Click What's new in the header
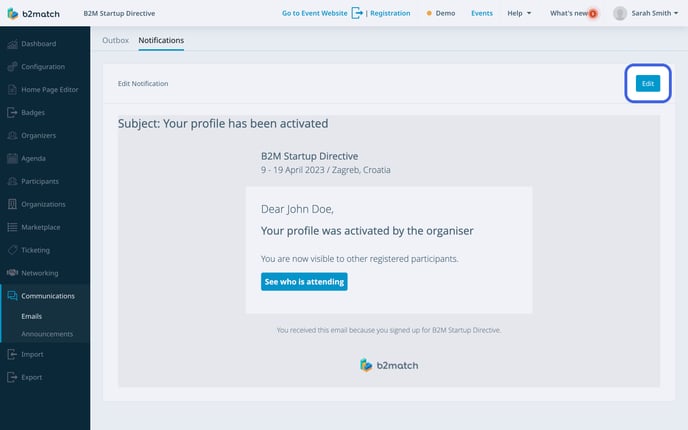 [x=569, y=14]
